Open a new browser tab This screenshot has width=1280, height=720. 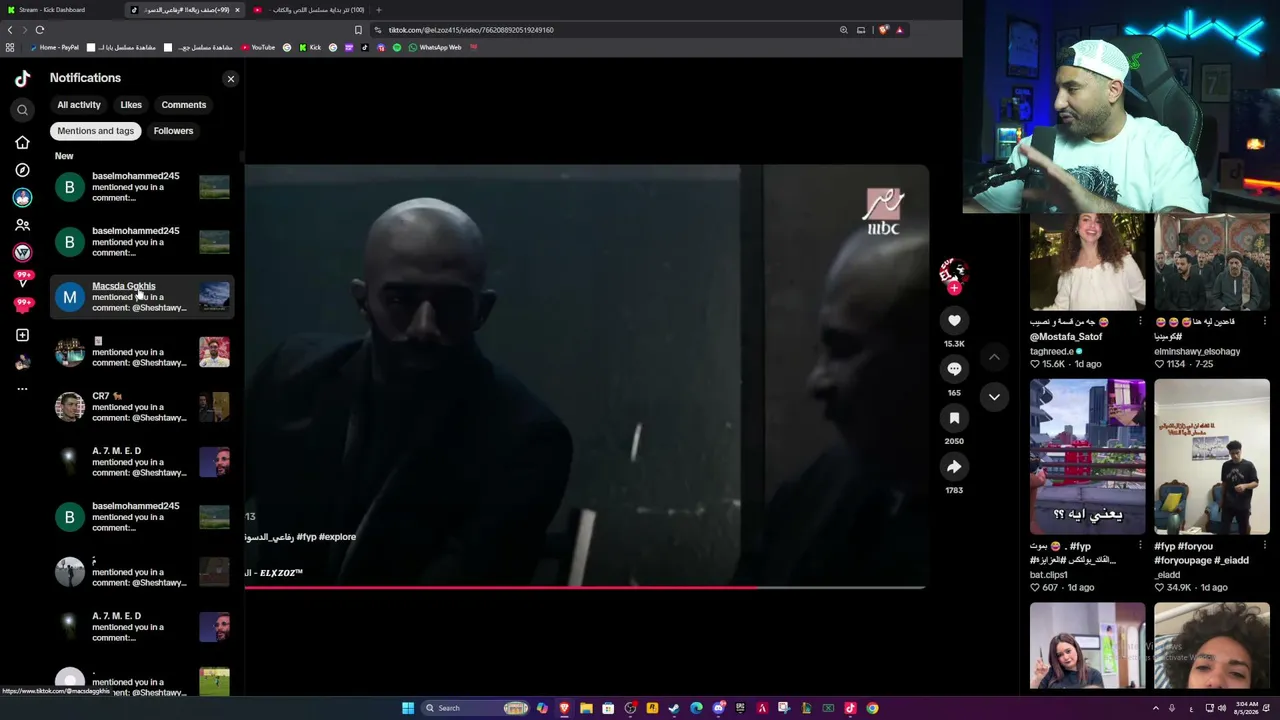coord(378,10)
